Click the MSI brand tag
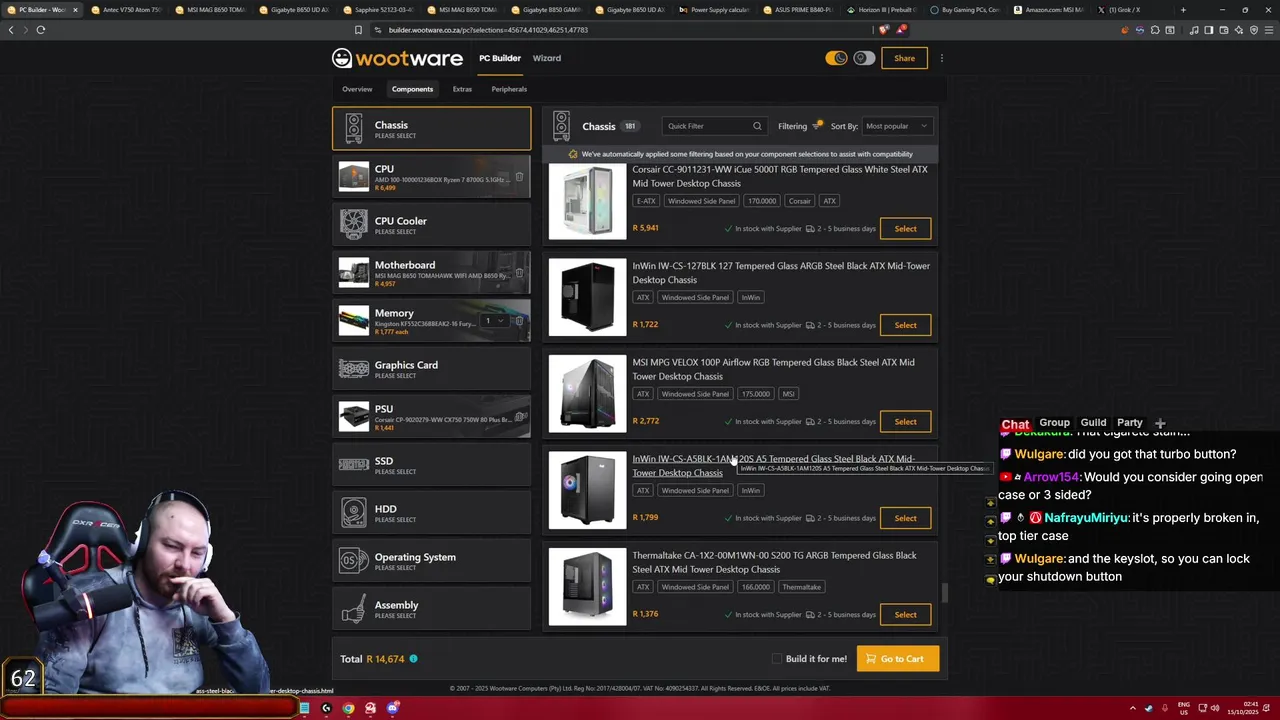Screen dimensions: 1280x720 pyautogui.click(x=788, y=394)
